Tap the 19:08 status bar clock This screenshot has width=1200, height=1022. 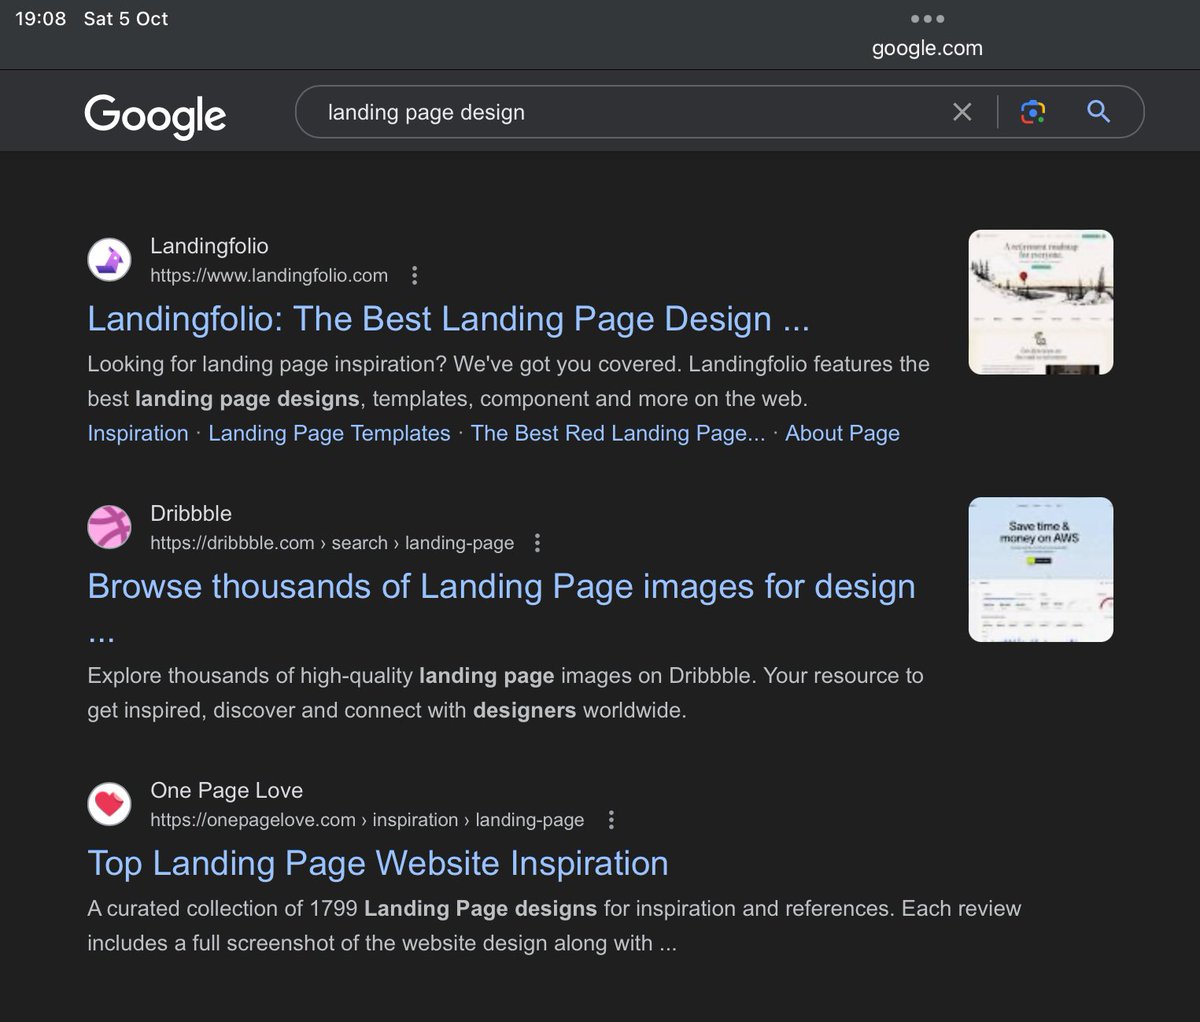point(40,19)
